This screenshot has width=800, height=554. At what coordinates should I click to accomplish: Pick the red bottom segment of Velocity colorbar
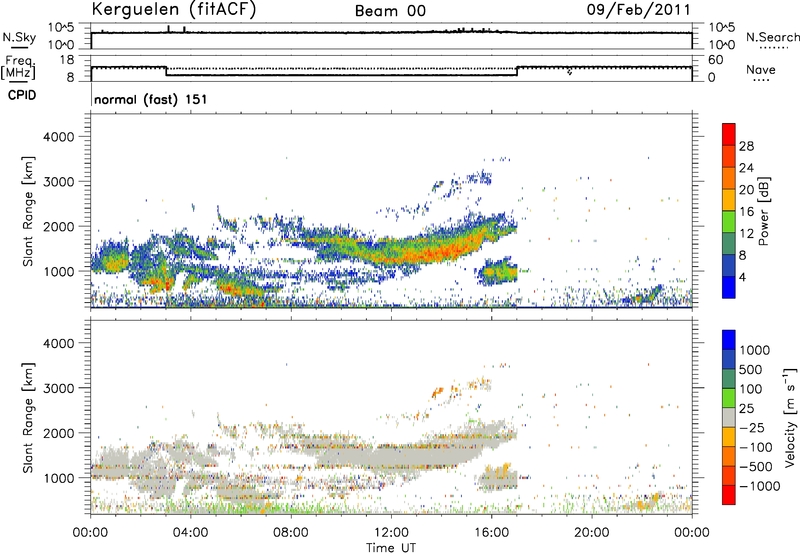click(729, 495)
